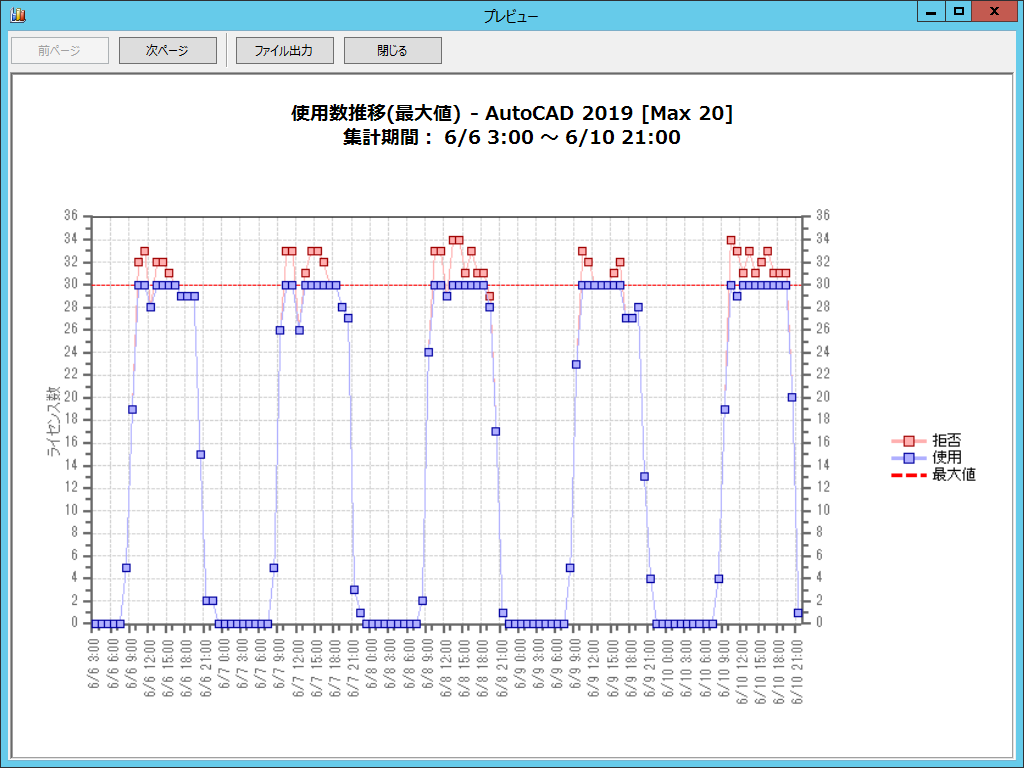This screenshot has height=768, width=1024.
Task: Maximize the プレビュー window
Action: (x=959, y=12)
